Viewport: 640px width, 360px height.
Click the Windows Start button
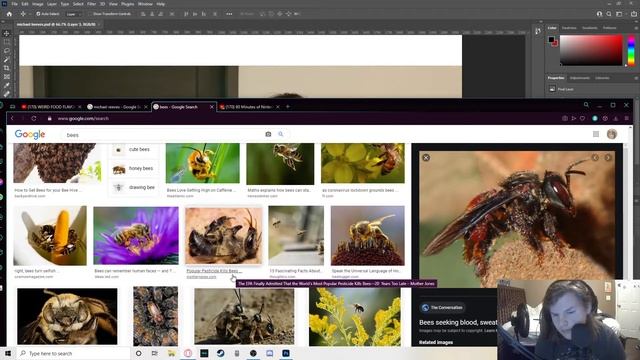[8, 353]
